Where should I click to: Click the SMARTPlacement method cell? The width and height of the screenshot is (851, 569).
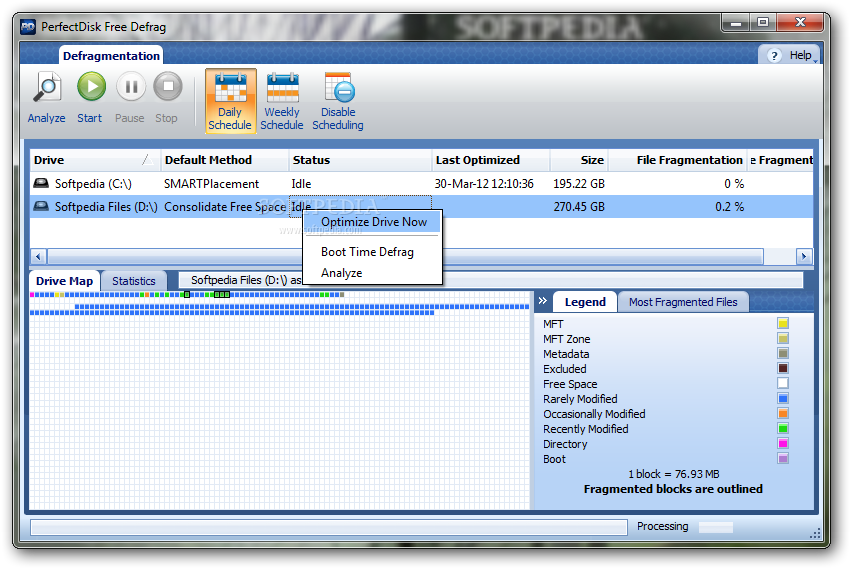212,184
